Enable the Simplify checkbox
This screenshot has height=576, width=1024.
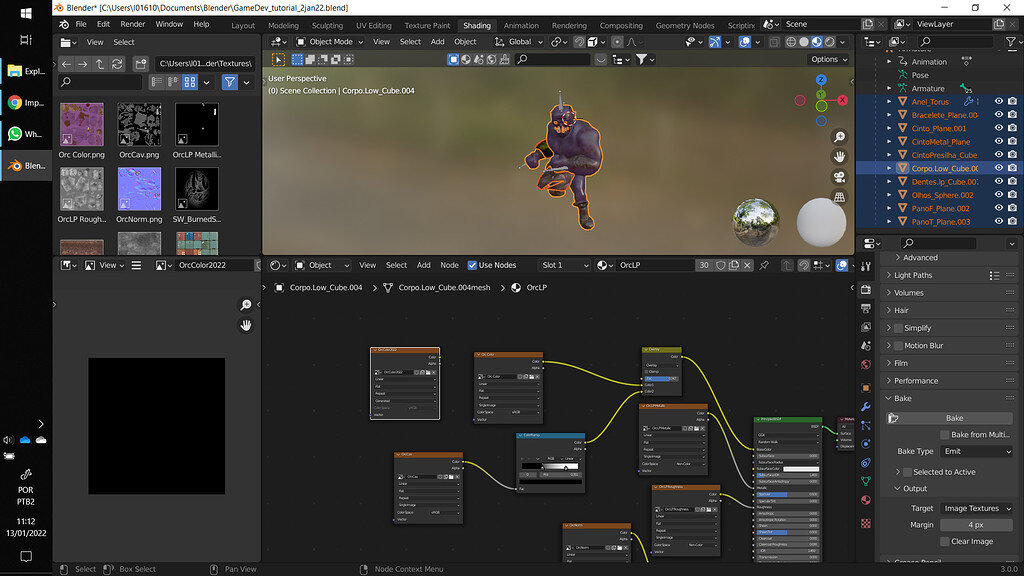click(x=898, y=328)
